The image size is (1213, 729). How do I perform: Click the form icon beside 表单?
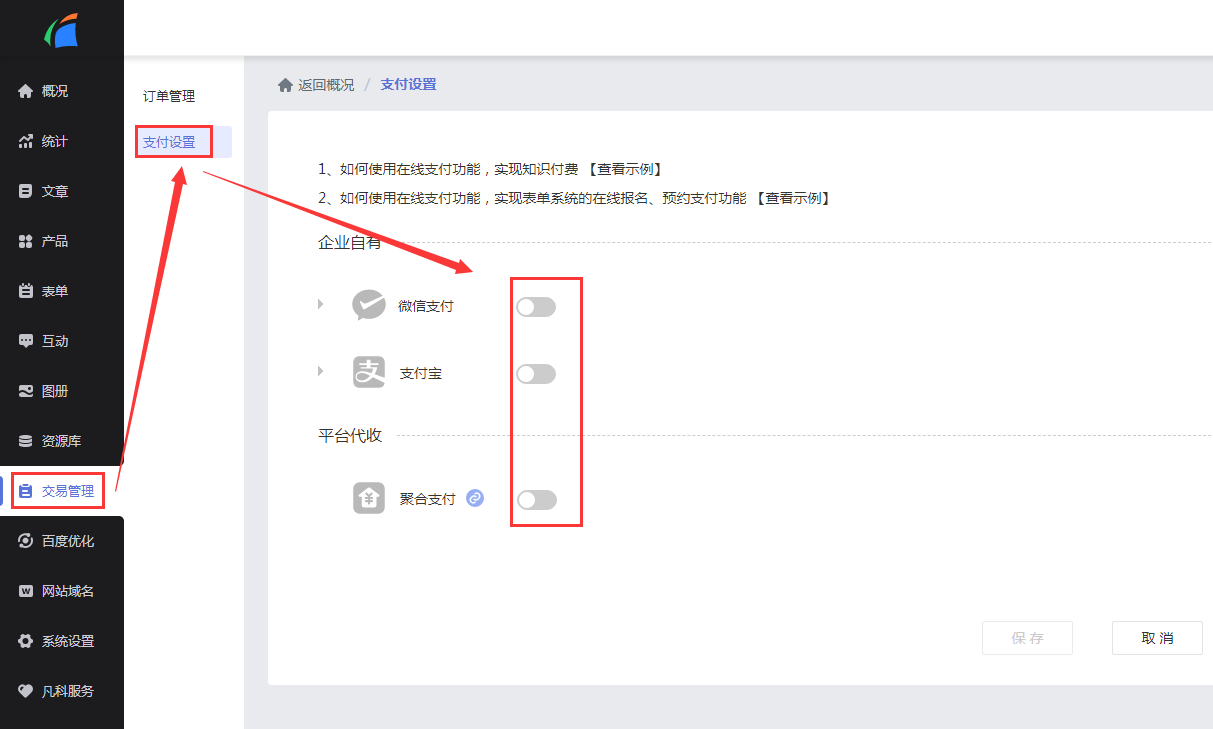click(x=26, y=291)
